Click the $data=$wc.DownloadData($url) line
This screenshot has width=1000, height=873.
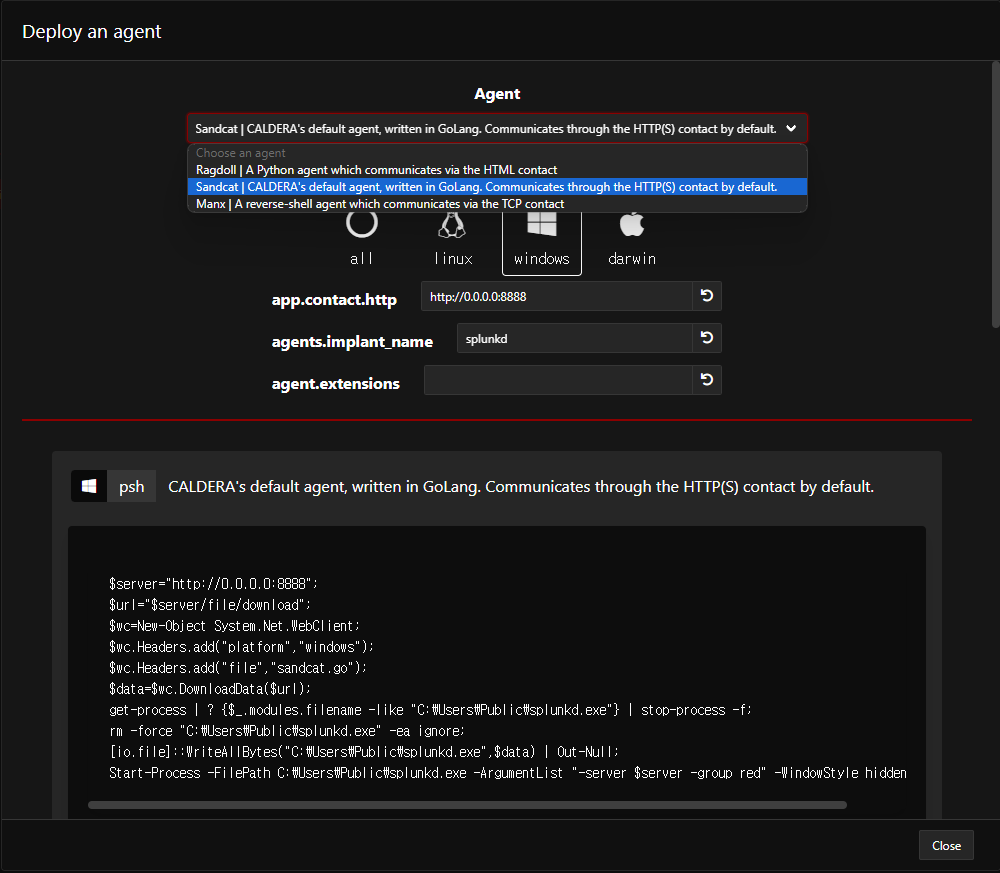210,689
